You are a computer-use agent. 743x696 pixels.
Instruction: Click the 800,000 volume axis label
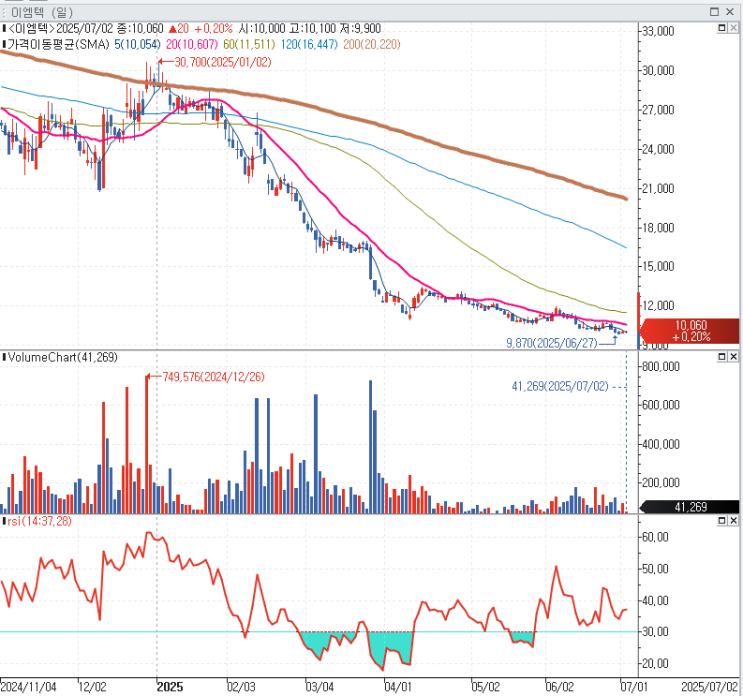pyautogui.click(x=661, y=366)
